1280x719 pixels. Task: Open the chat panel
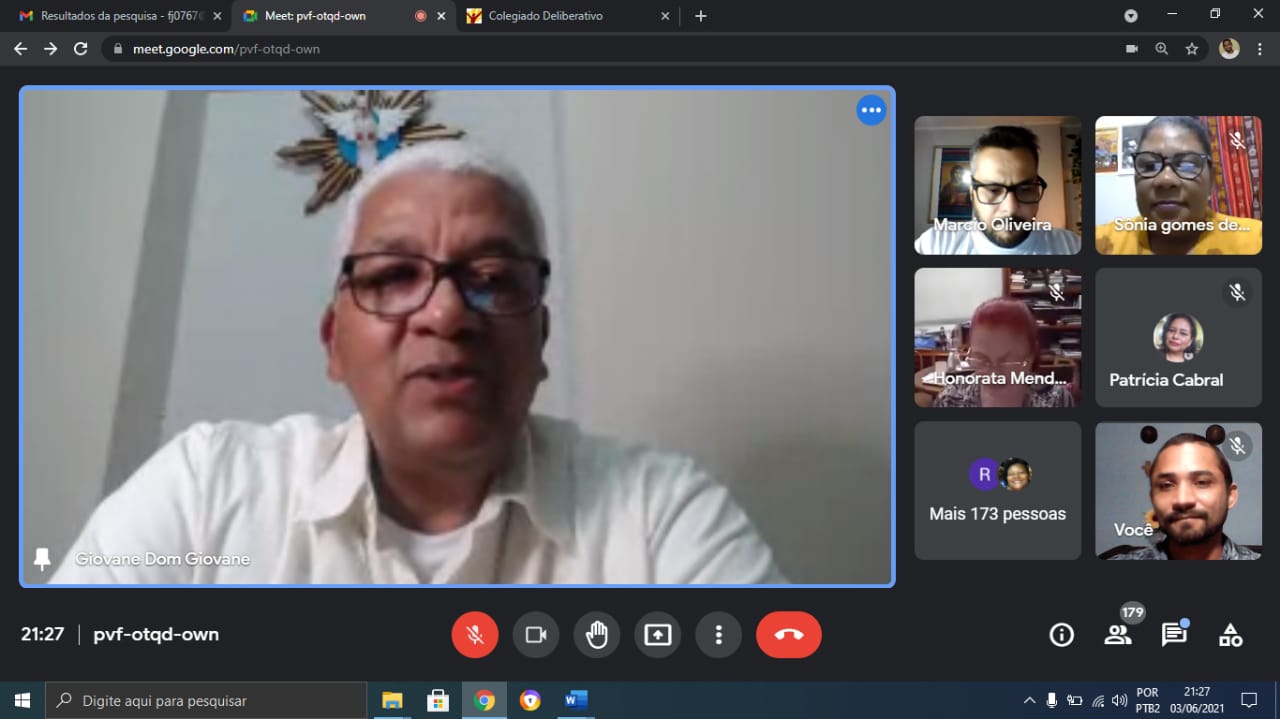coord(1174,635)
